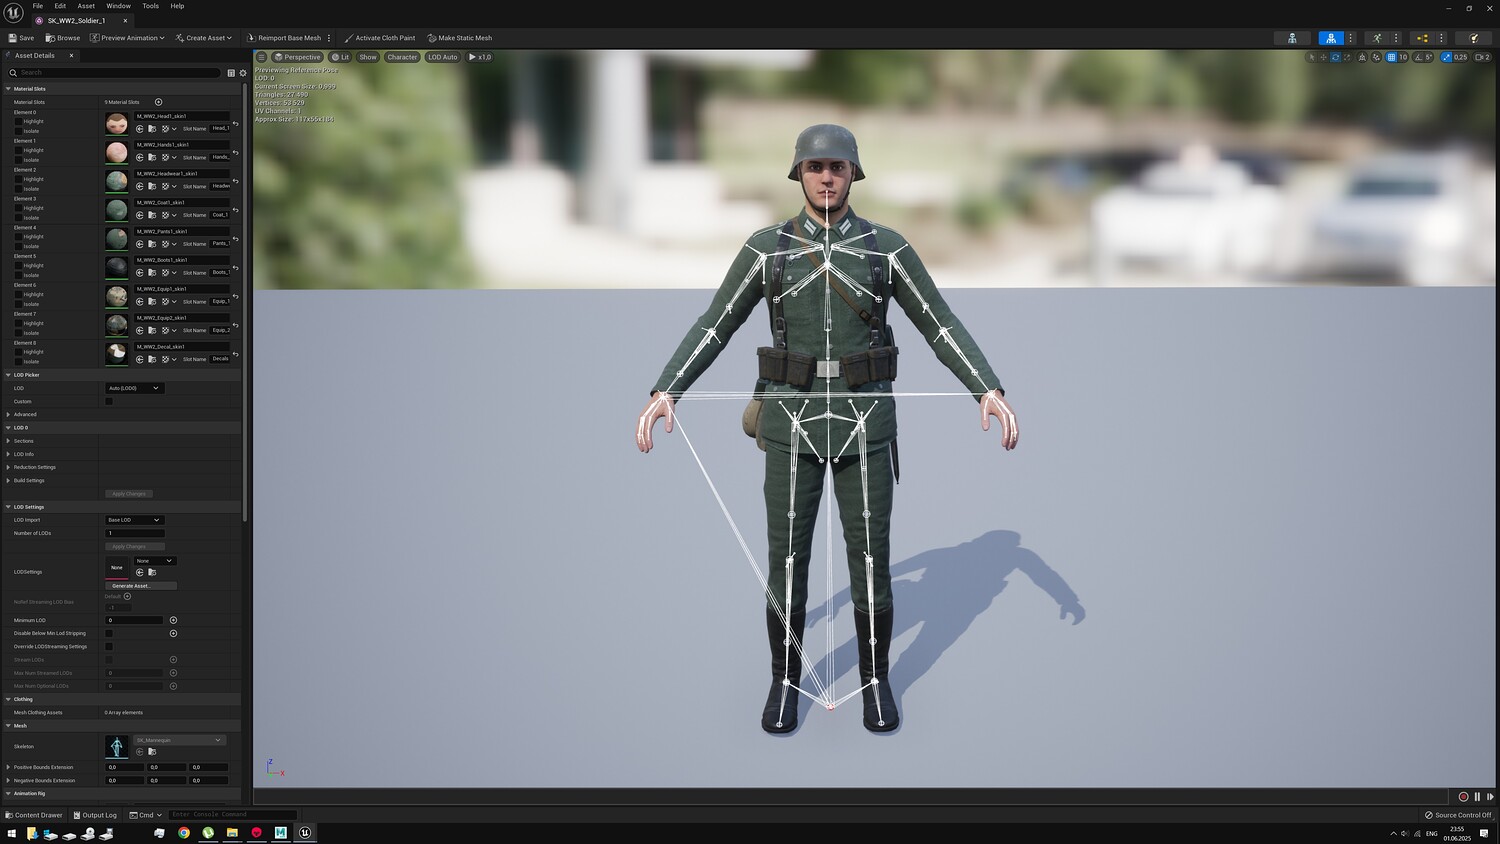Click the Save button
The height and width of the screenshot is (844, 1500).
21,38
